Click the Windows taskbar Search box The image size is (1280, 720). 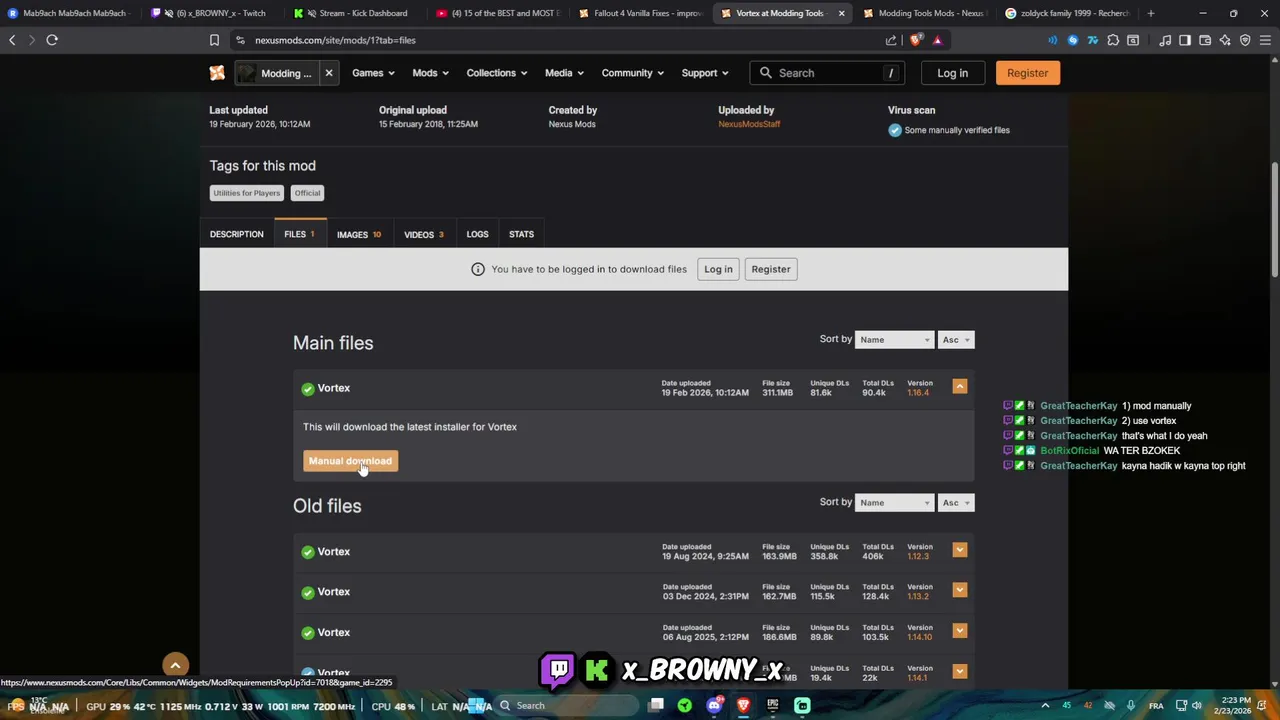coord(565,706)
